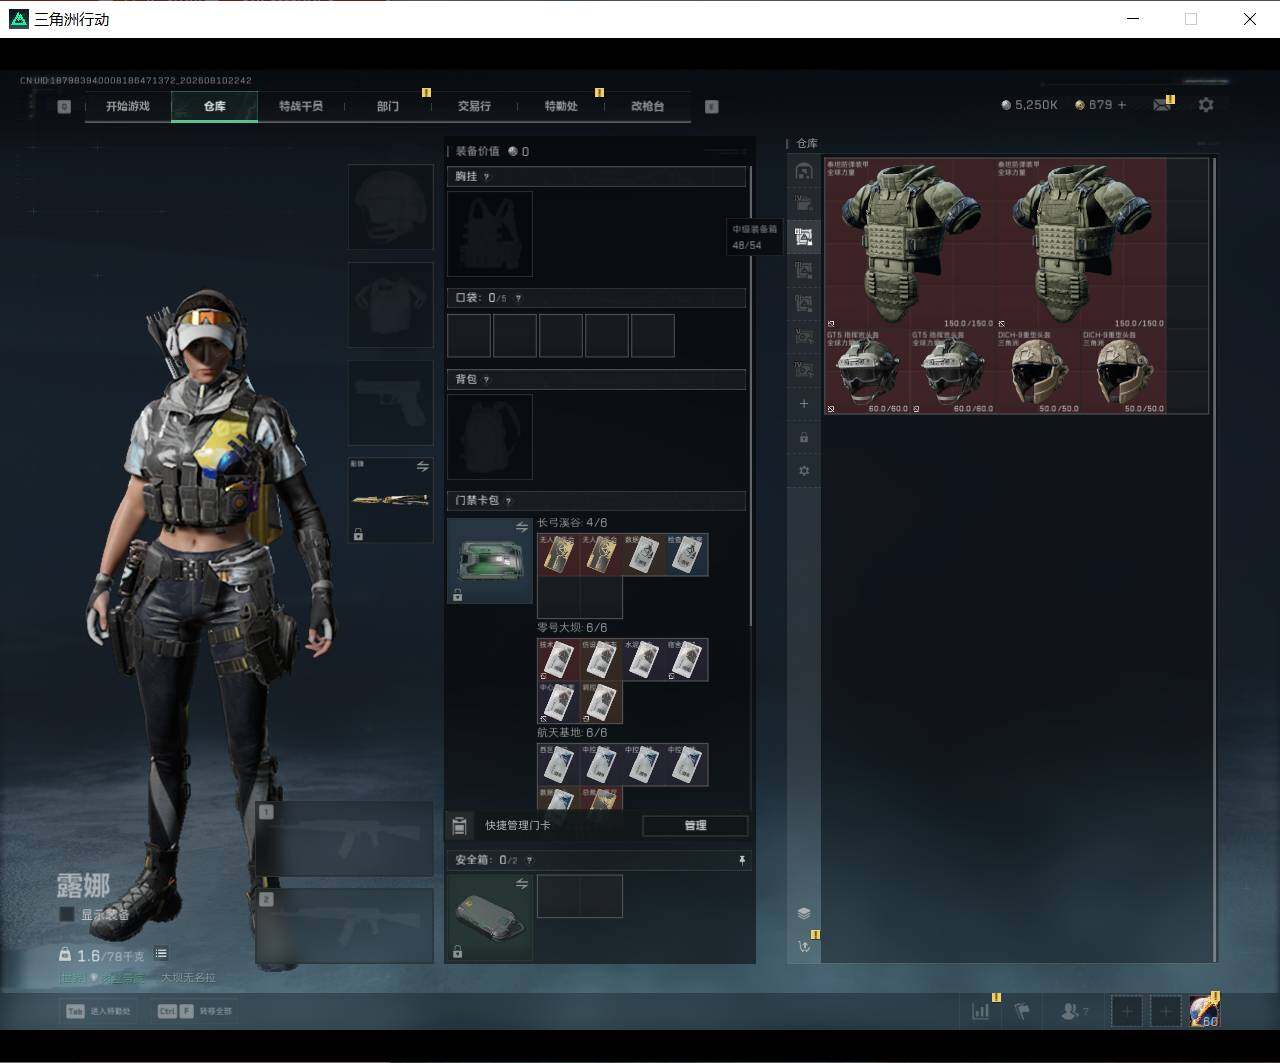Screen dimensions: 1280x1063
Task: Add a storage box with the plus icon
Action: click(804, 403)
